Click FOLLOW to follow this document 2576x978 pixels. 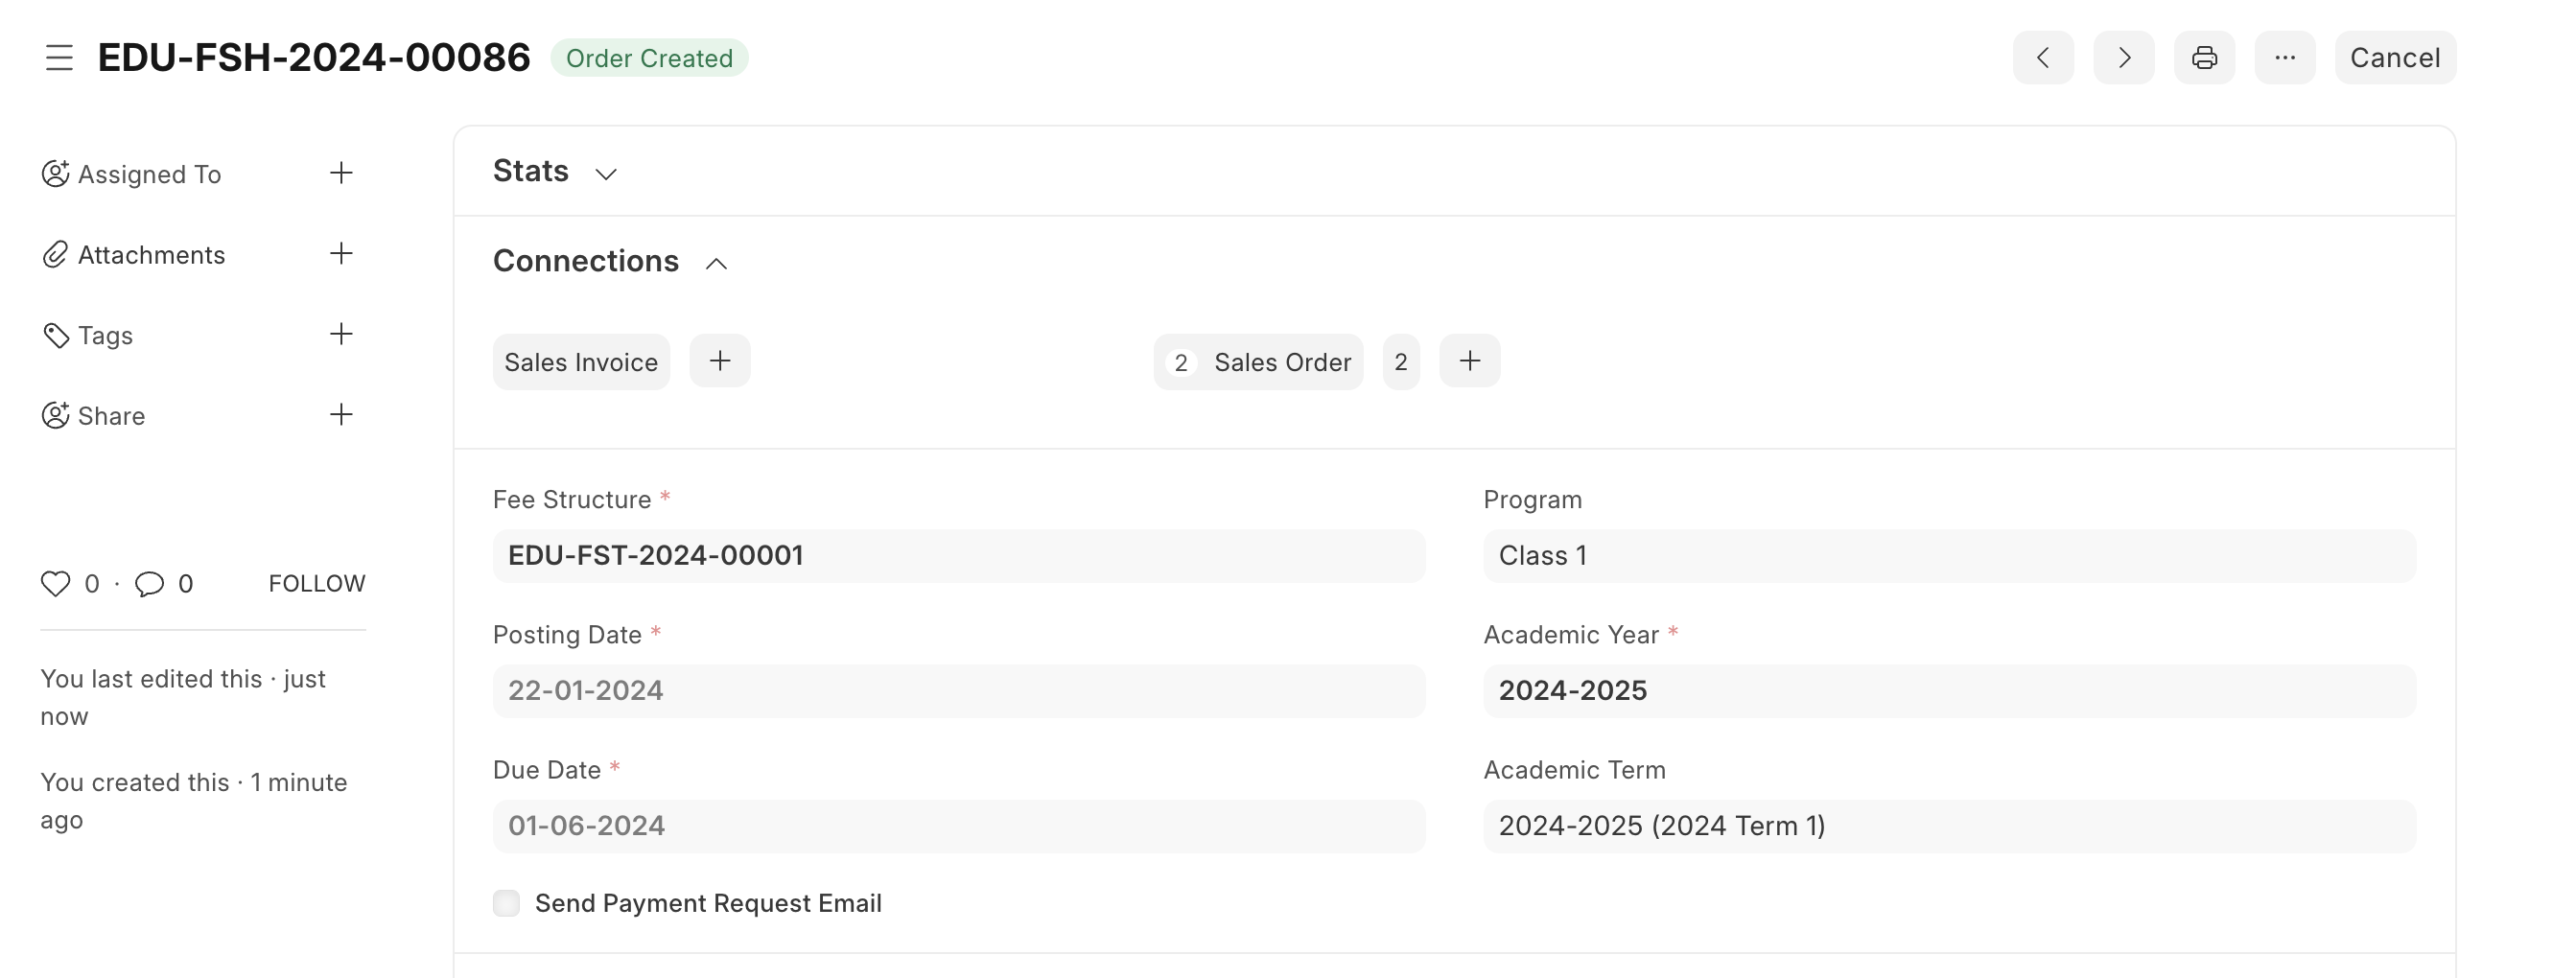pyautogui.click(x=317, y=584)
